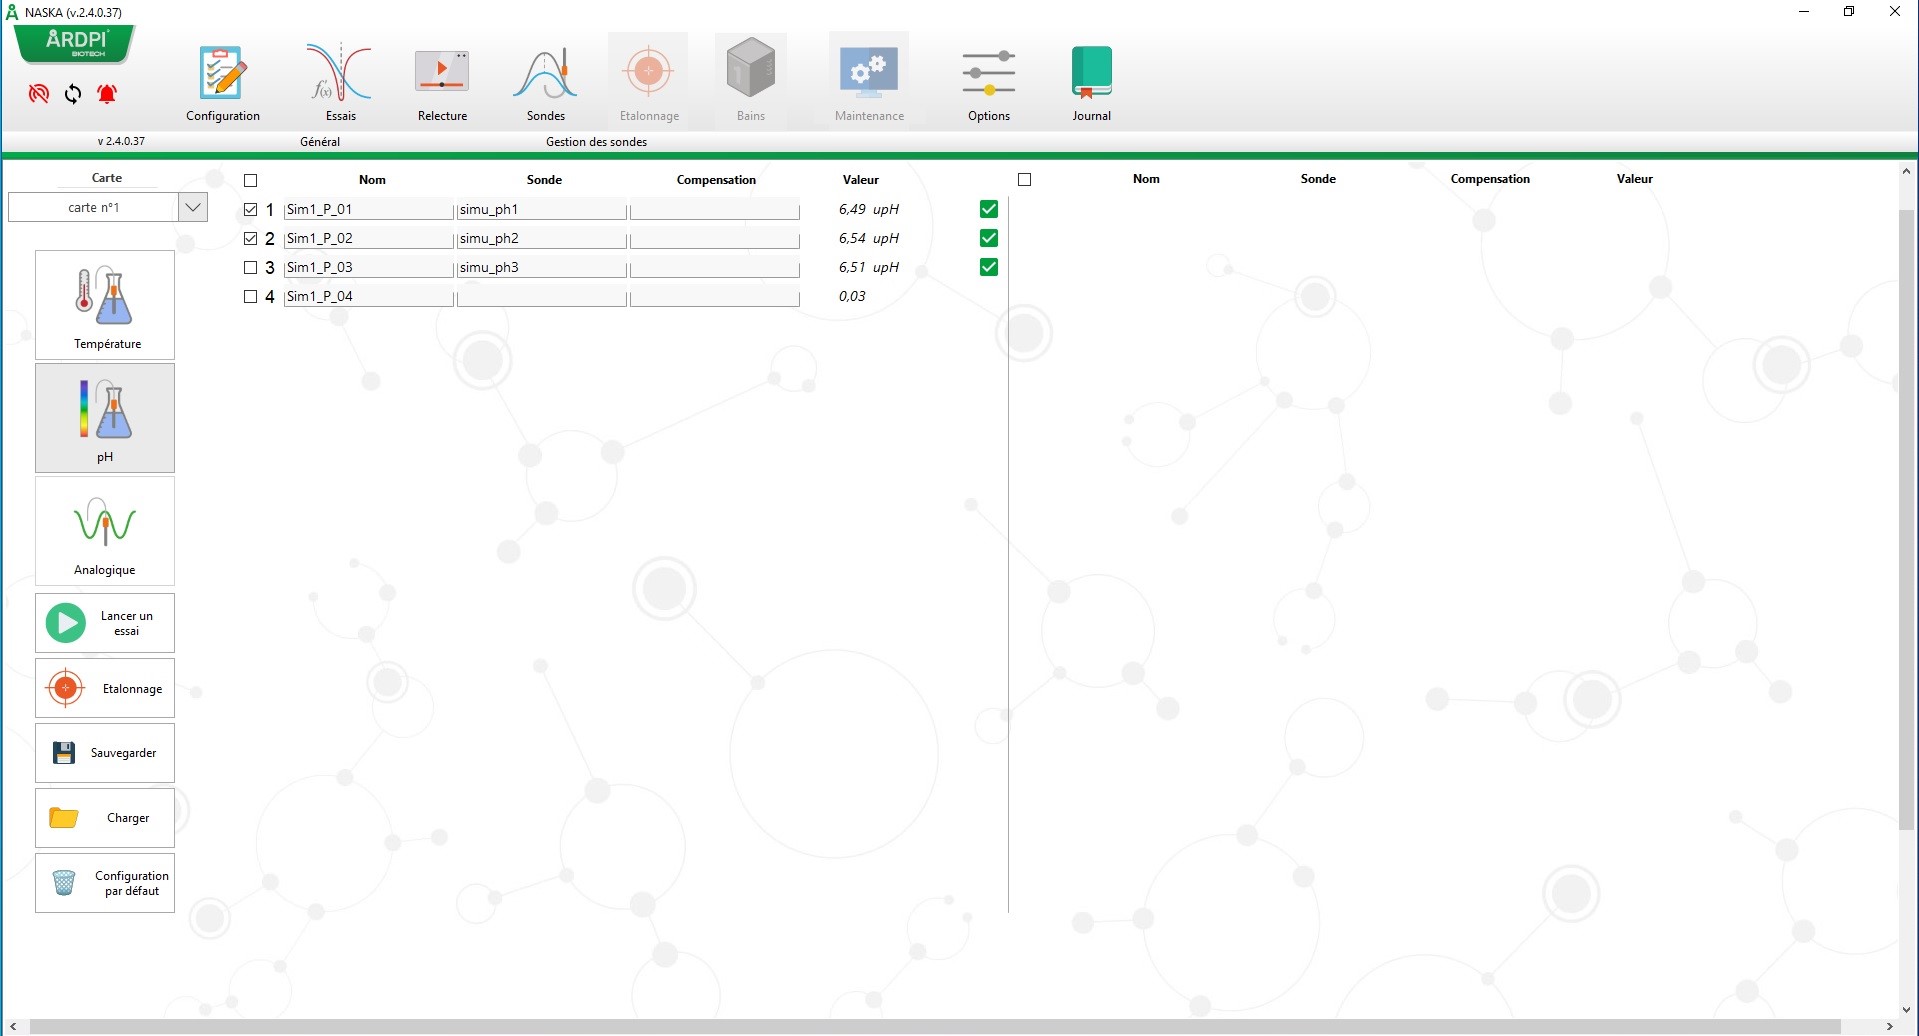This screenshot has width=1919, height=1036.
Task: Click the Lancer un essai button
Action: click(105, 623)
